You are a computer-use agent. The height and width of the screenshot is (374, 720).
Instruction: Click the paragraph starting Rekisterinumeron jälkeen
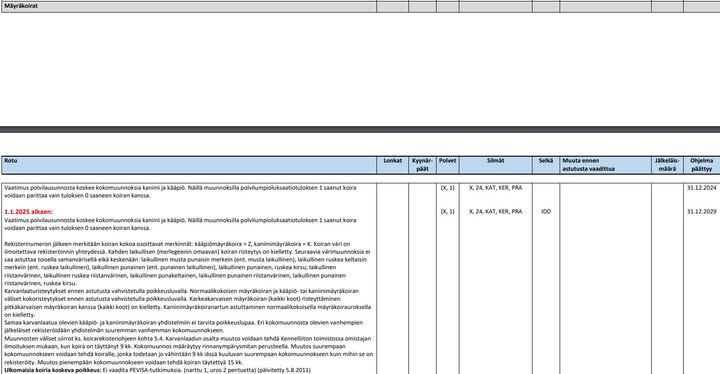click(x=188, y=264)
